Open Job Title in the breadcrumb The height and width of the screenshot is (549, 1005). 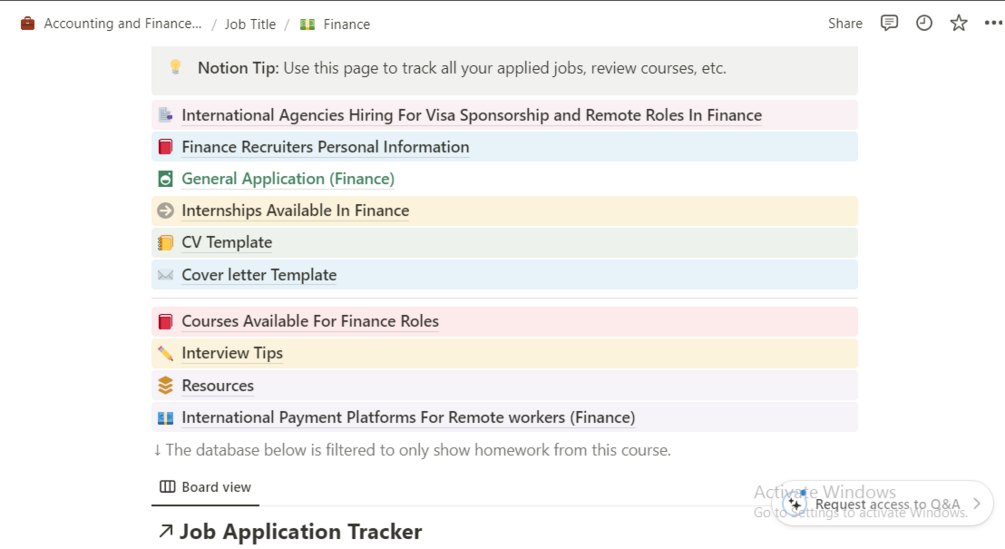pyautogui.click(x=250, y=24)
